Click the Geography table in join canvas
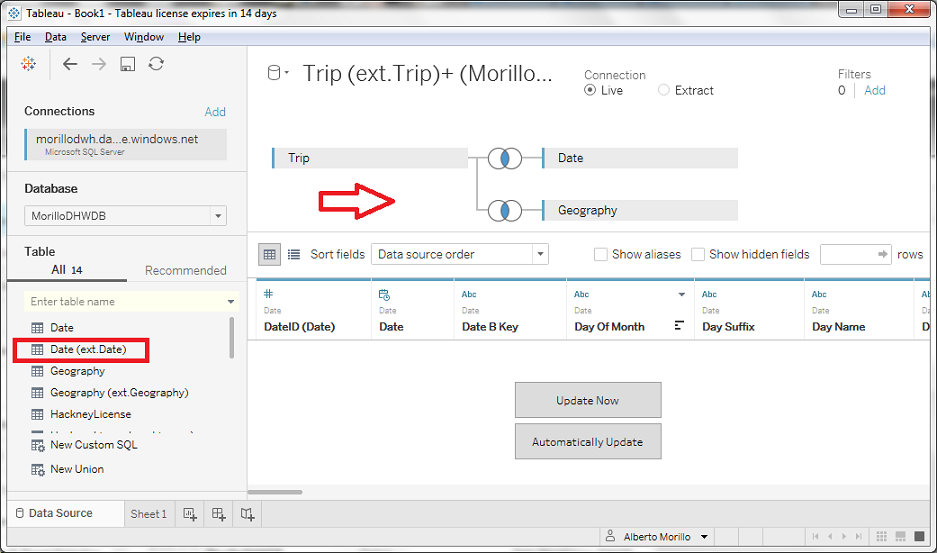The height and width of the screenshot is (553, 937). 640,210
